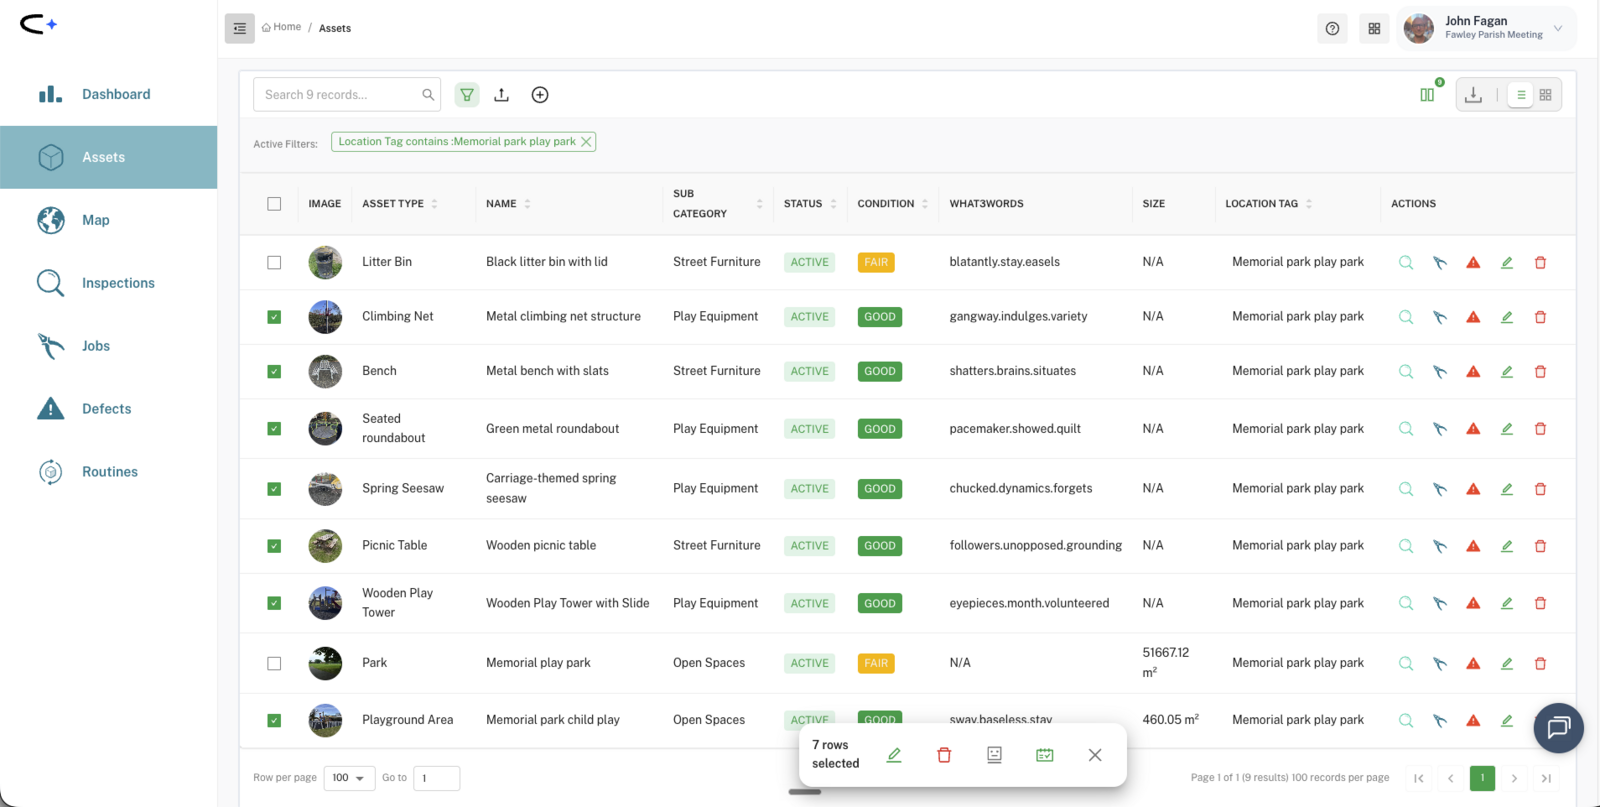Report defect triangle for Wooden Play Tower

(x=1473, y=603)
